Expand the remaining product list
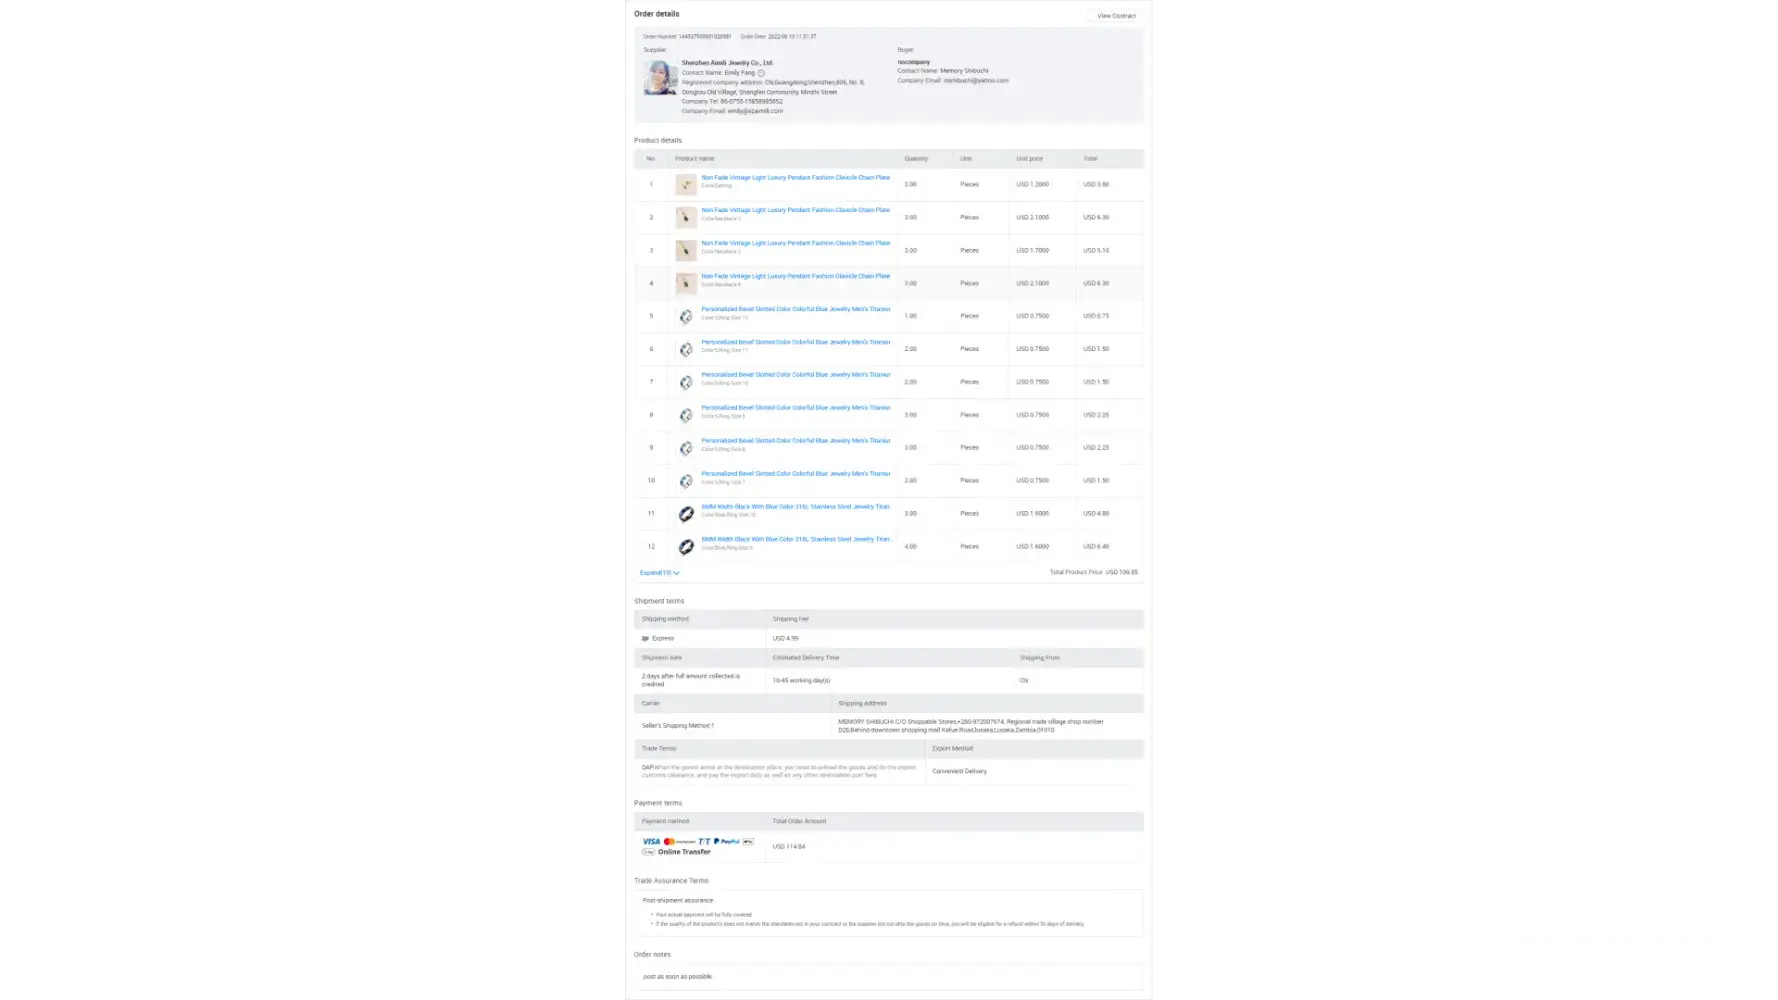Screen dimensions: 1778x1000 pyautogui.click(x=660, y=573)
